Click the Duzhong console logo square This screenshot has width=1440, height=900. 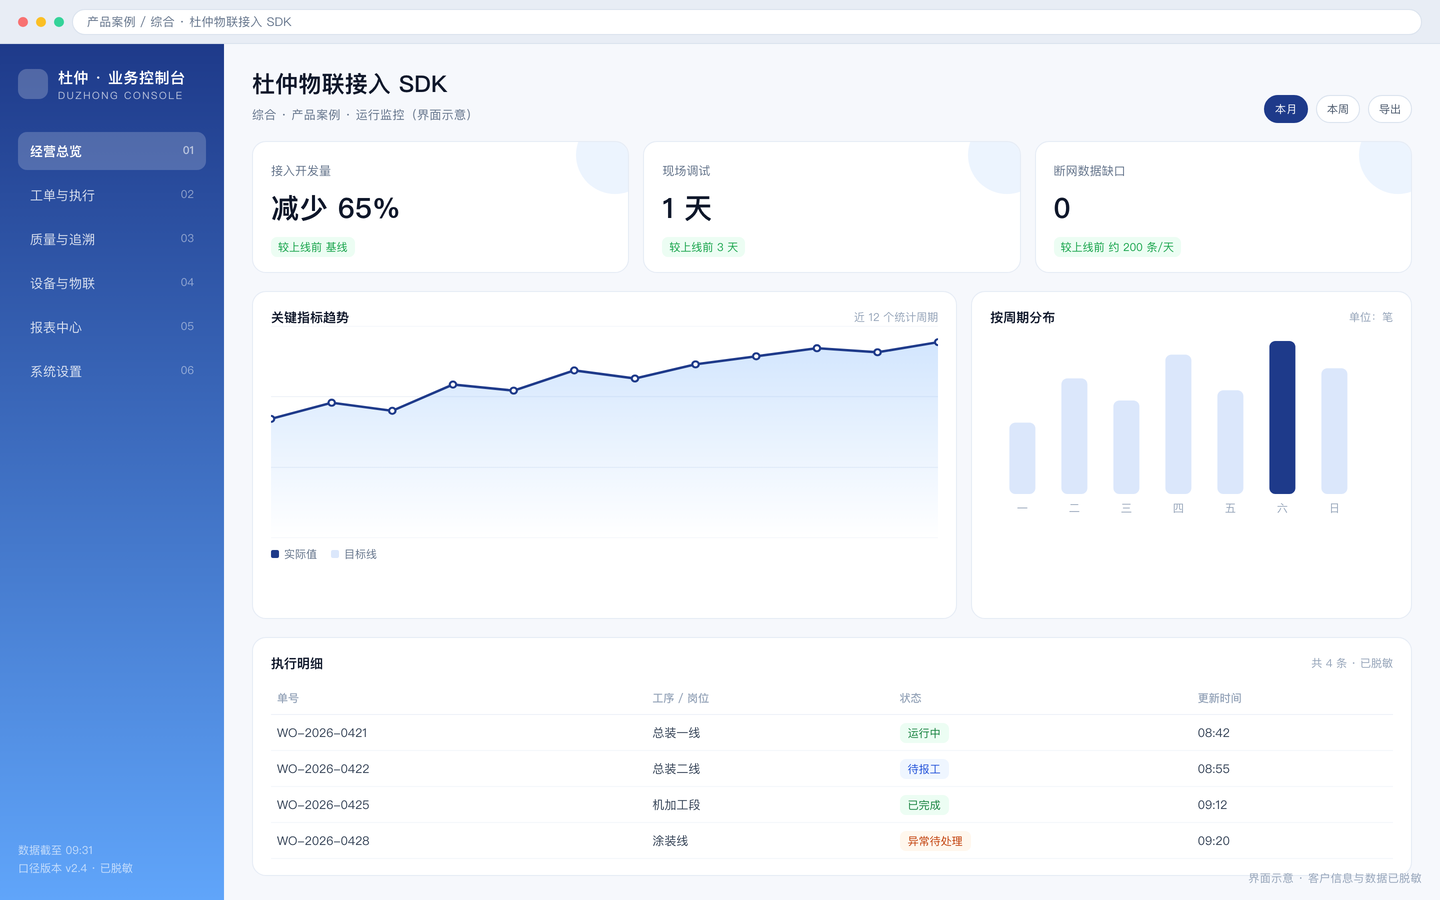click(33, 84)
